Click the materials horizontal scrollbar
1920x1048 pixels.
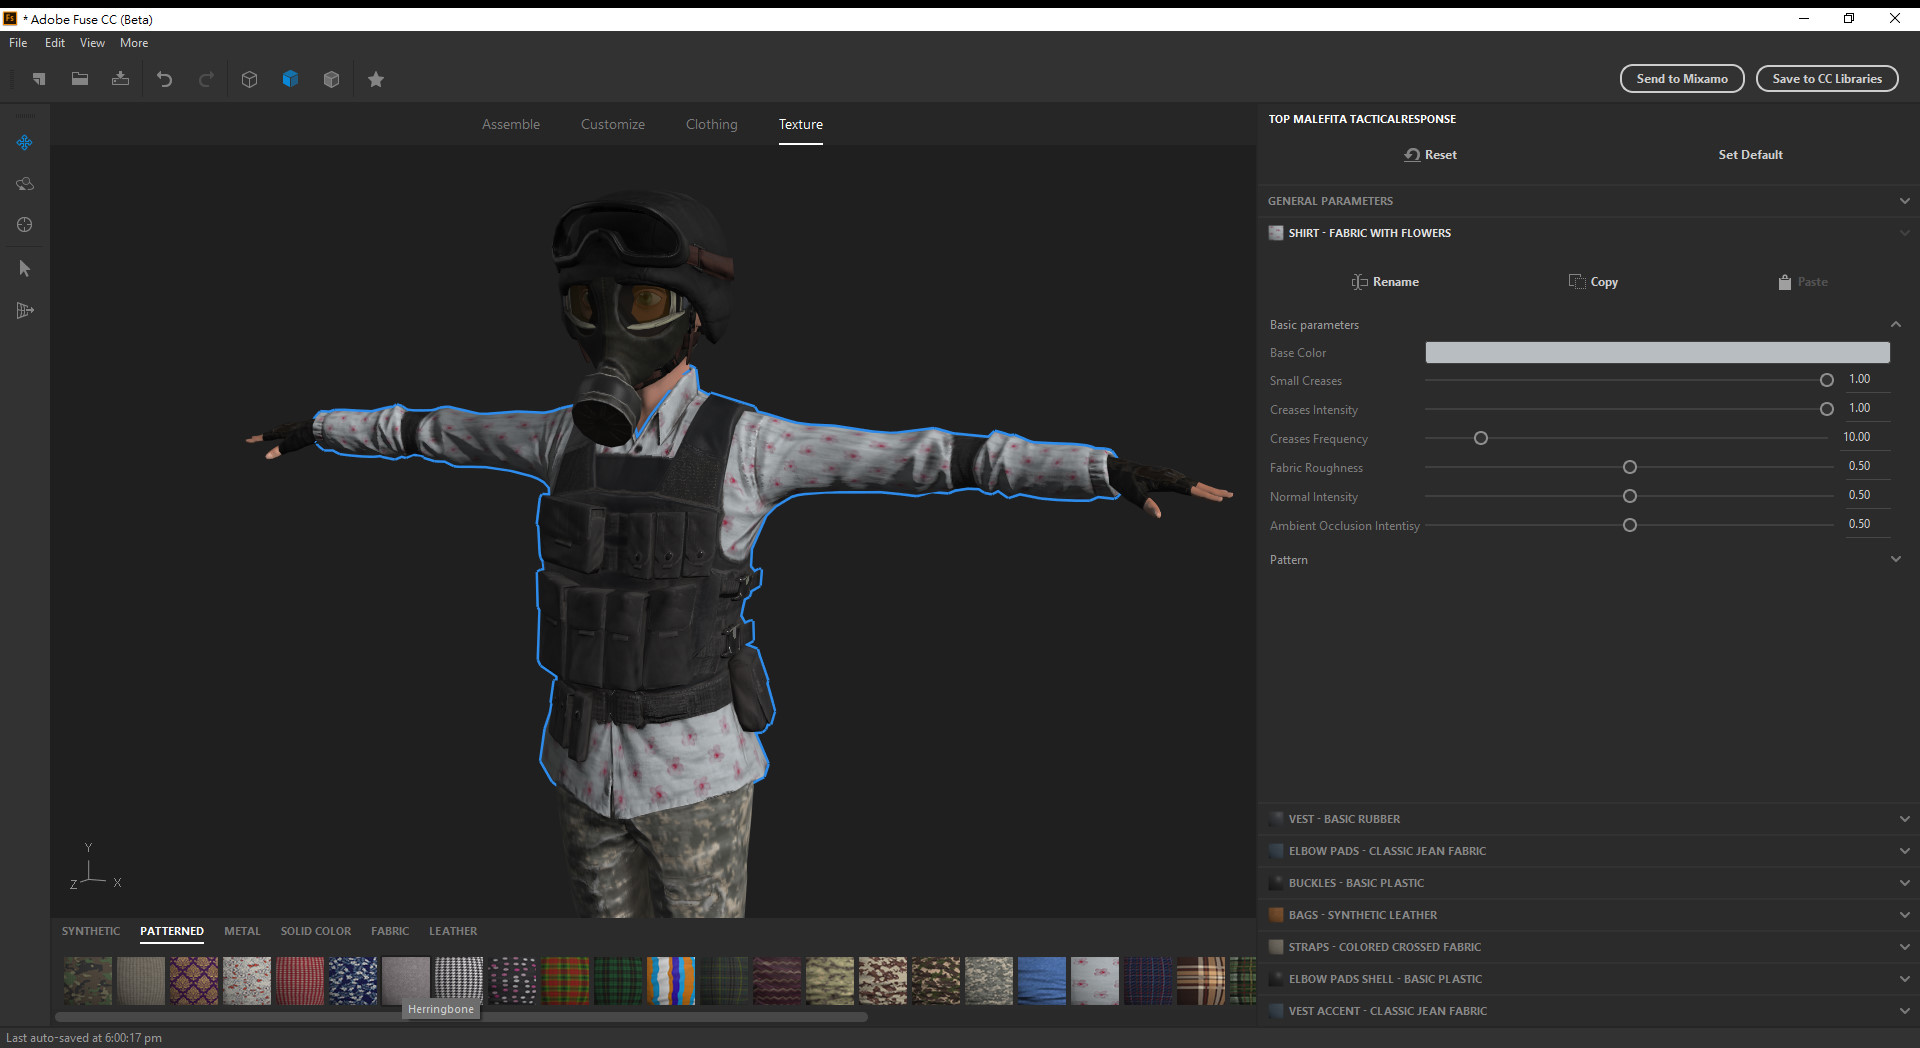(x=462, y=1017)
